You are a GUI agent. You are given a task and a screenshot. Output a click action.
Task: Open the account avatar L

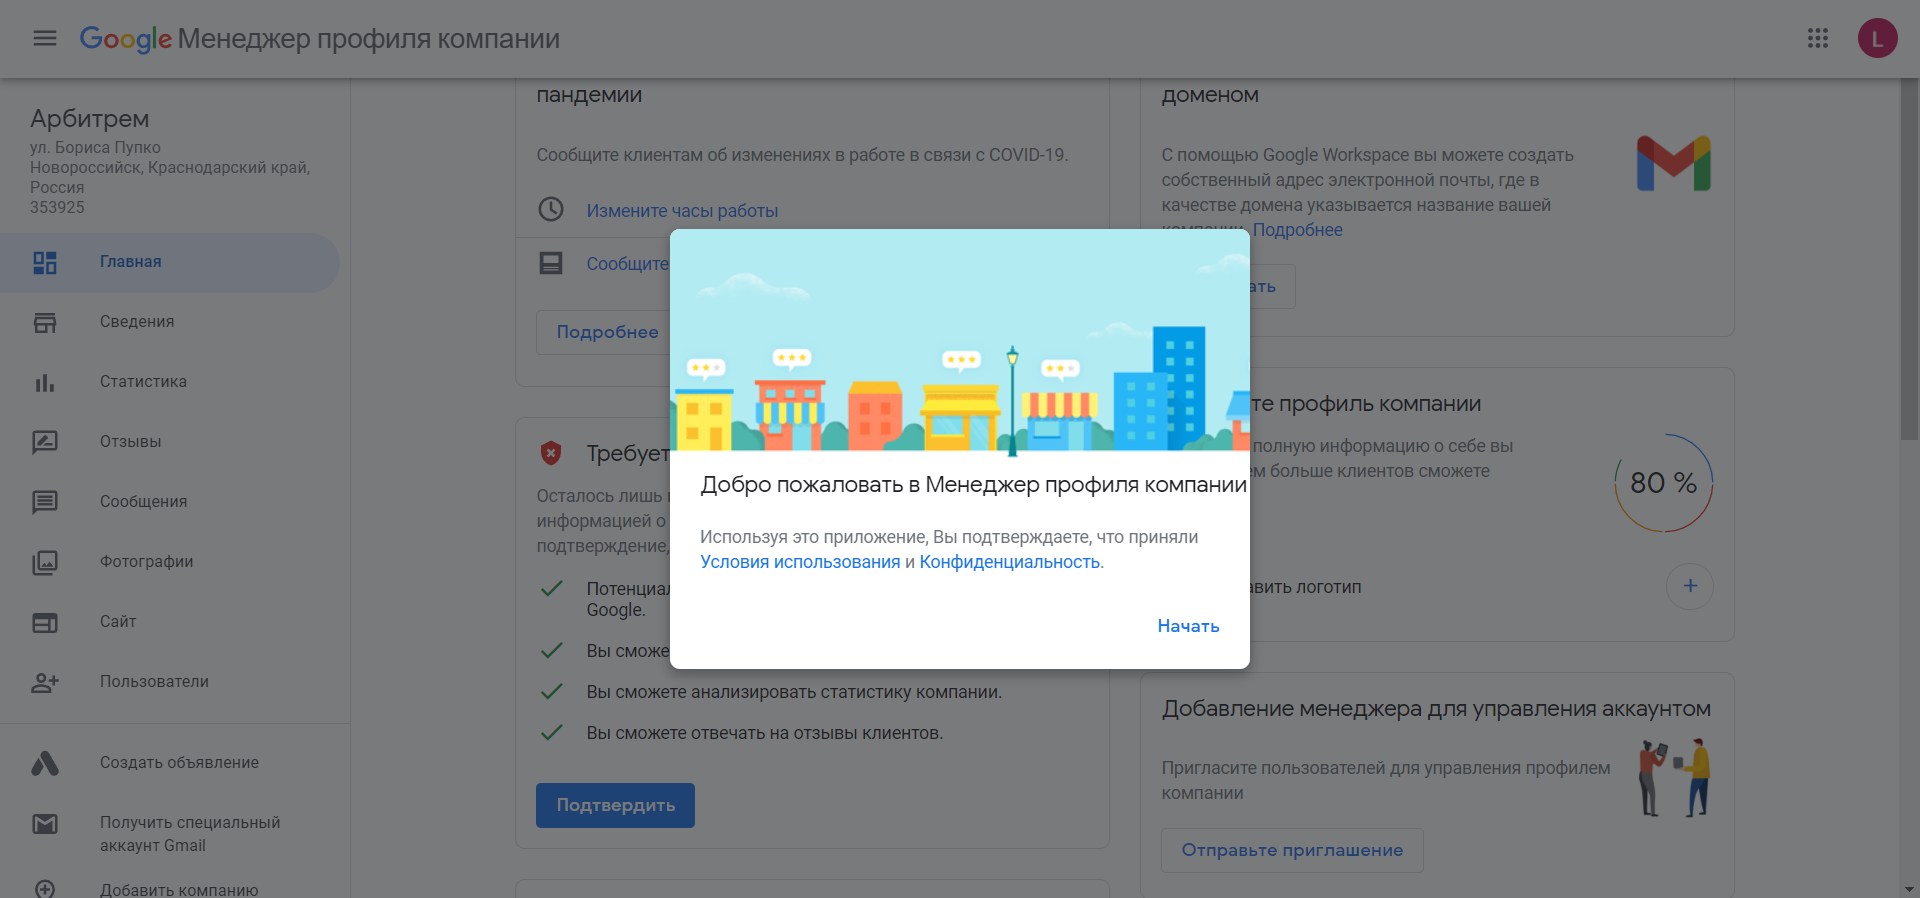tap(1877, 38)
